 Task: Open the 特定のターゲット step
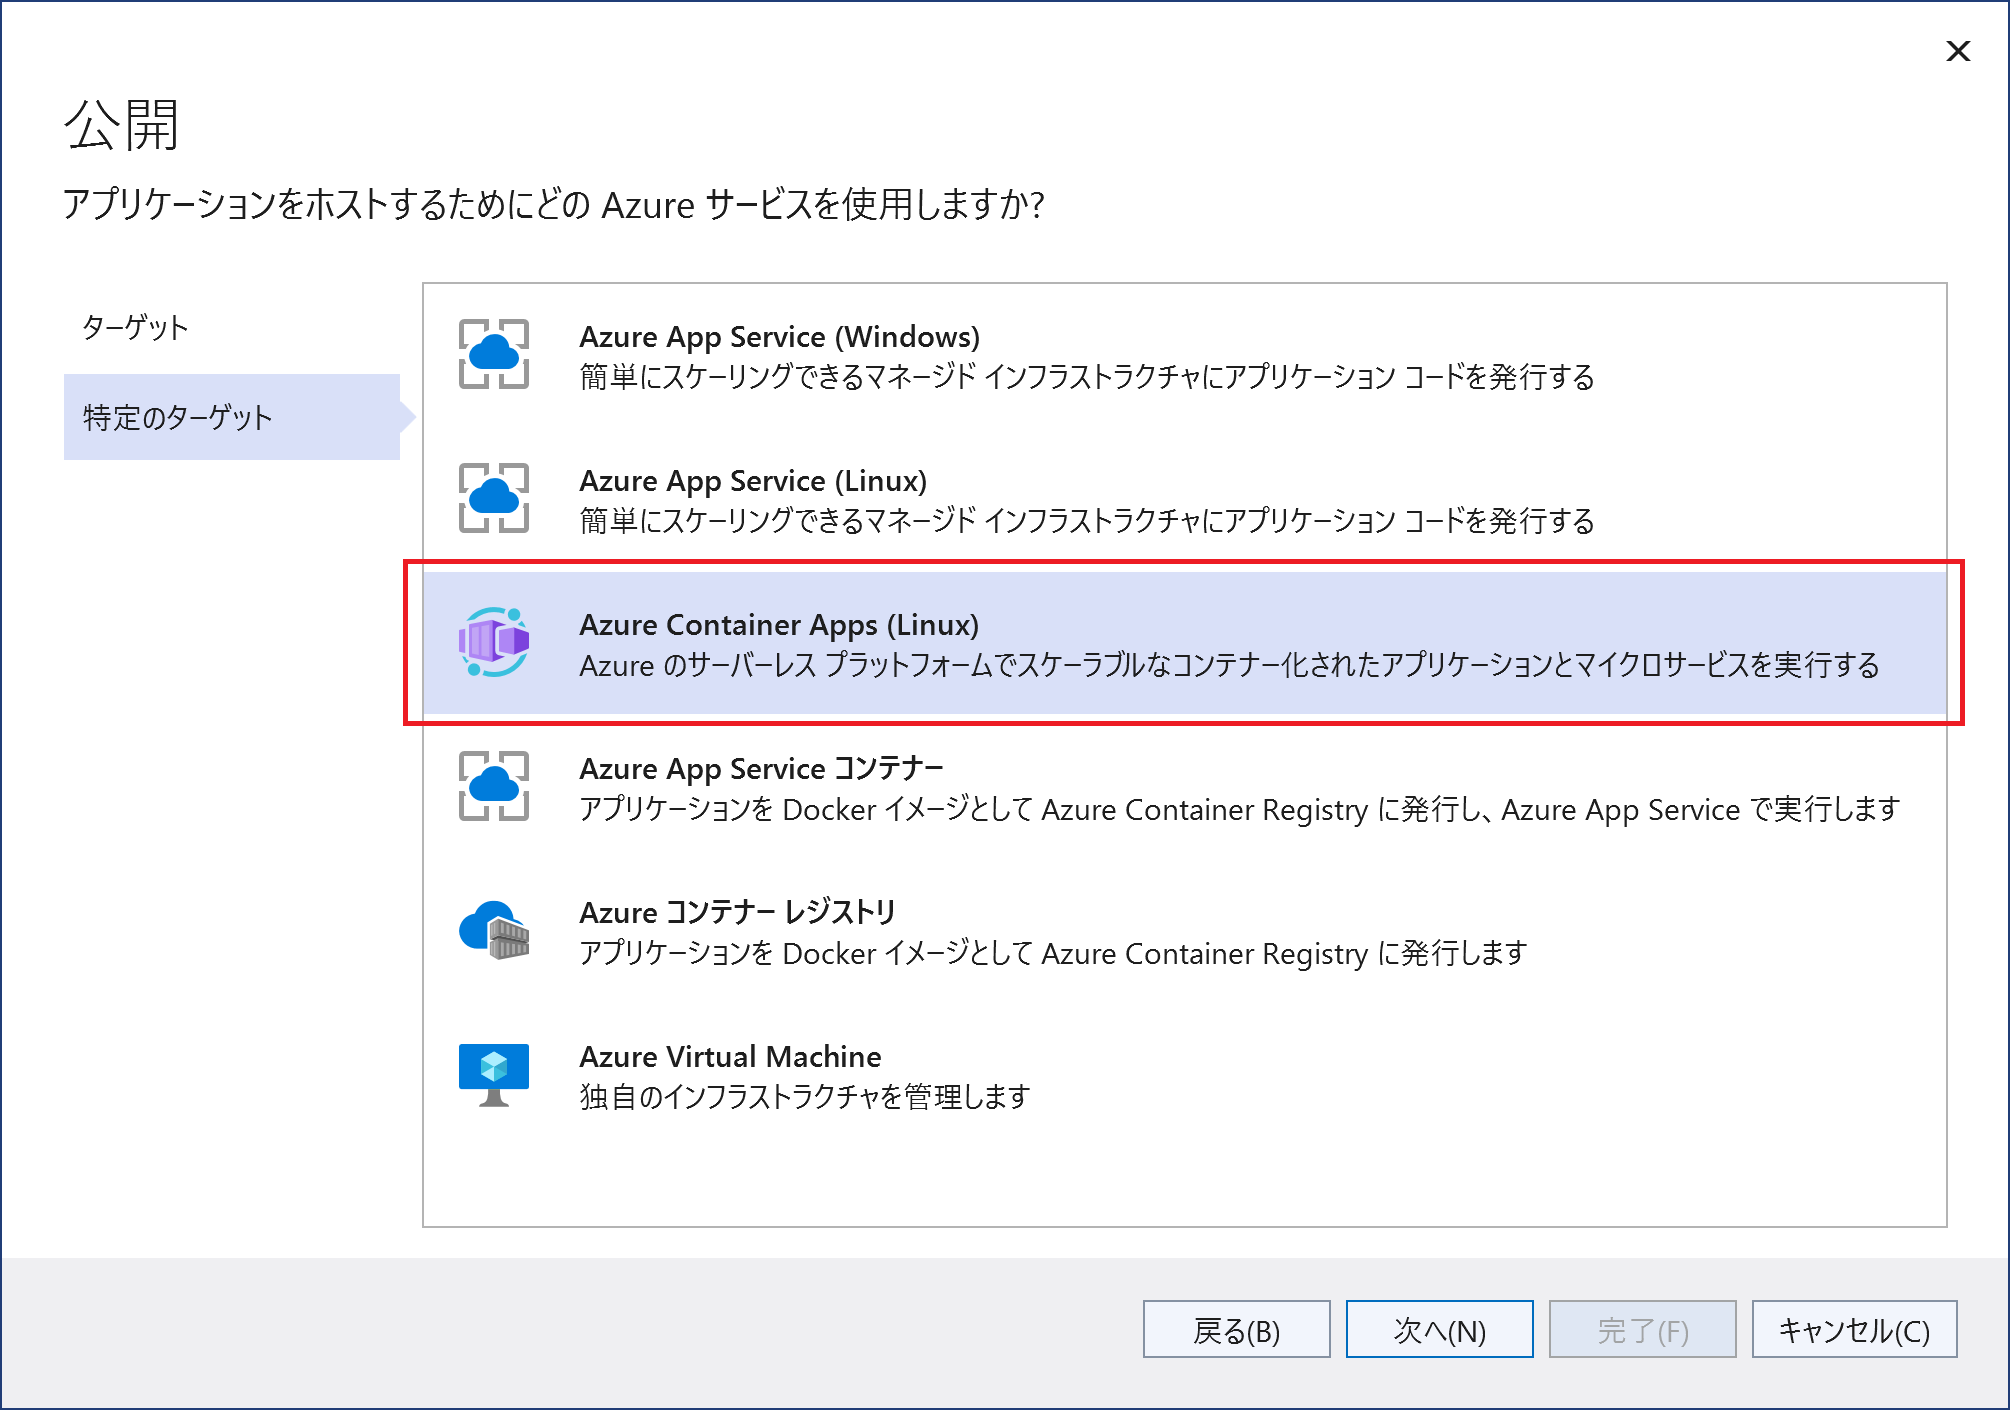point(232,417)
